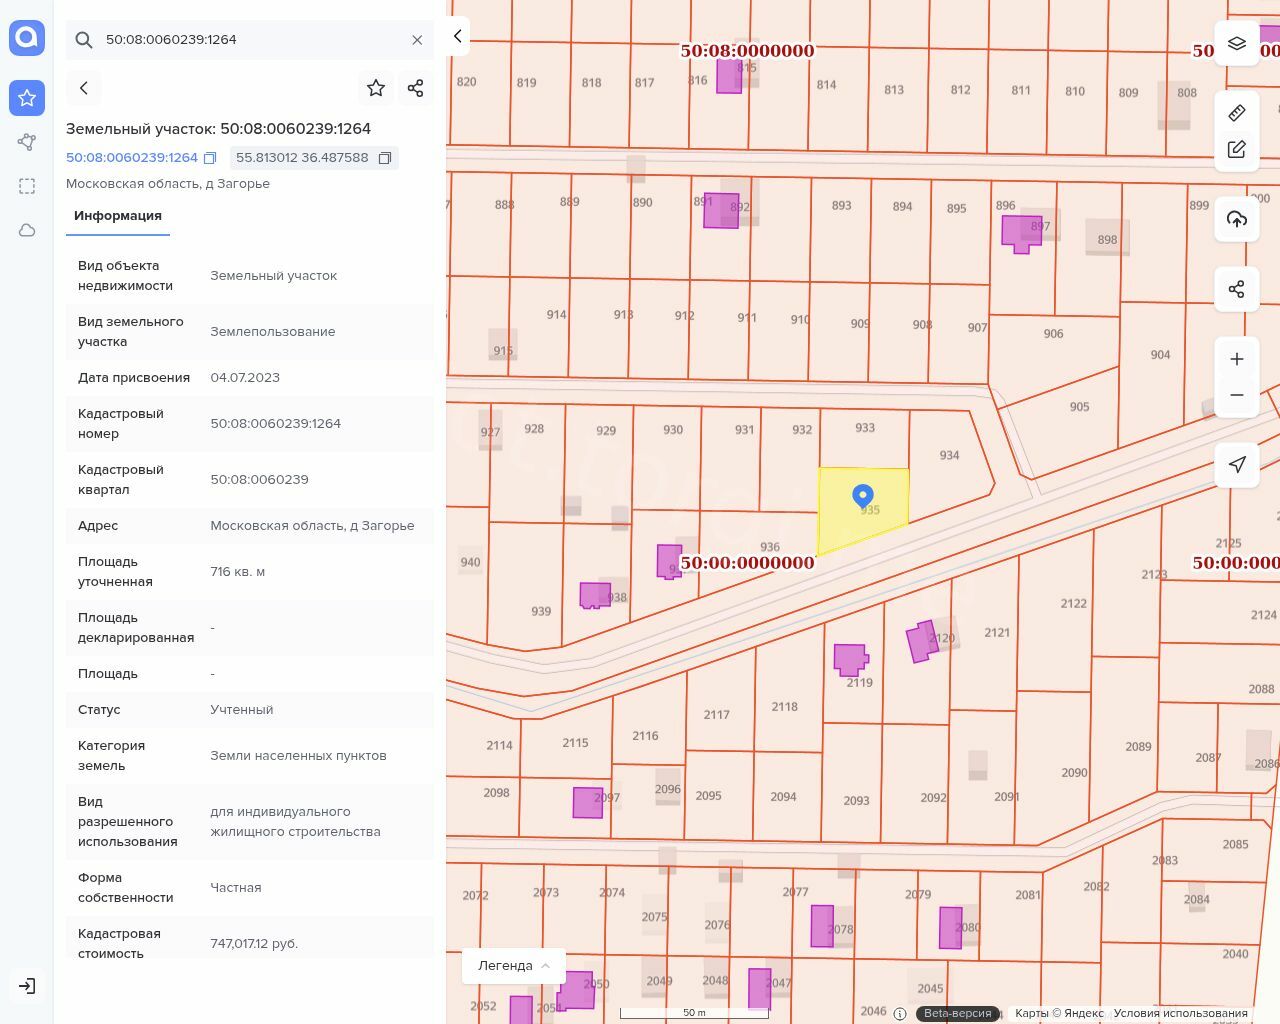
Task: Open the map layers switcher
Action: click(x=1237, y=43)
